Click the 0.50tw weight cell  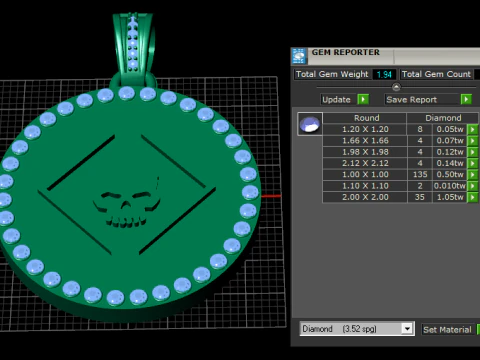[x=450, y=175]
